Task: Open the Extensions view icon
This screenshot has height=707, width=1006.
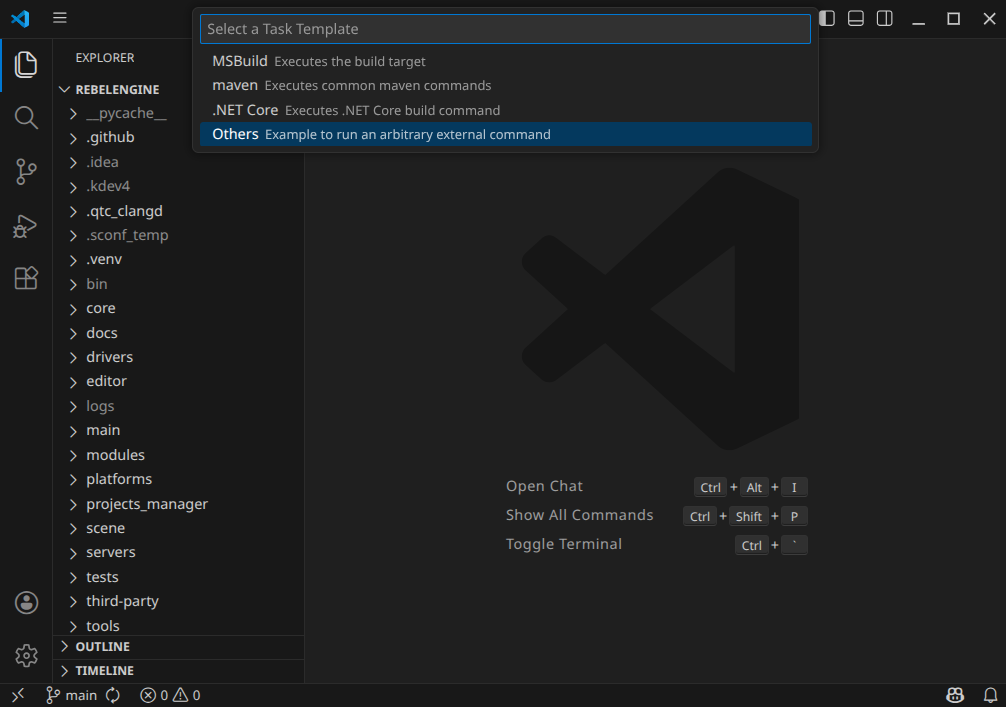Action: [26, 278]
